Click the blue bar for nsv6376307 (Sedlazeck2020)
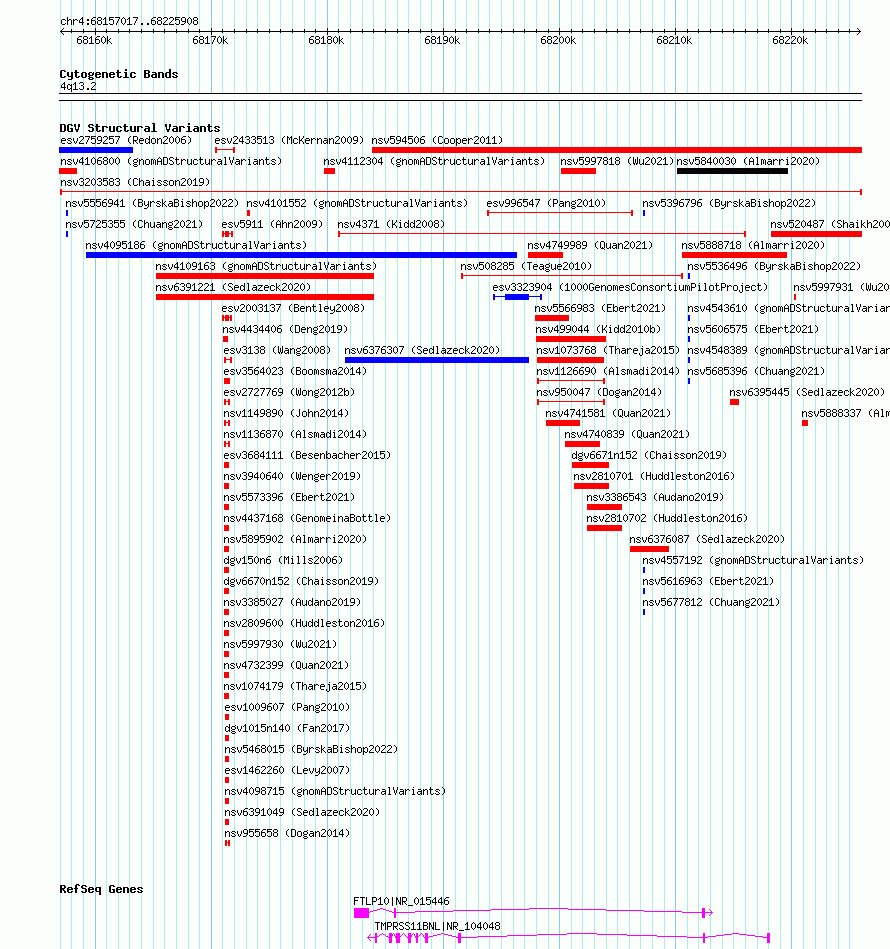This screenshot has width=890, height=949. [437, 360]
